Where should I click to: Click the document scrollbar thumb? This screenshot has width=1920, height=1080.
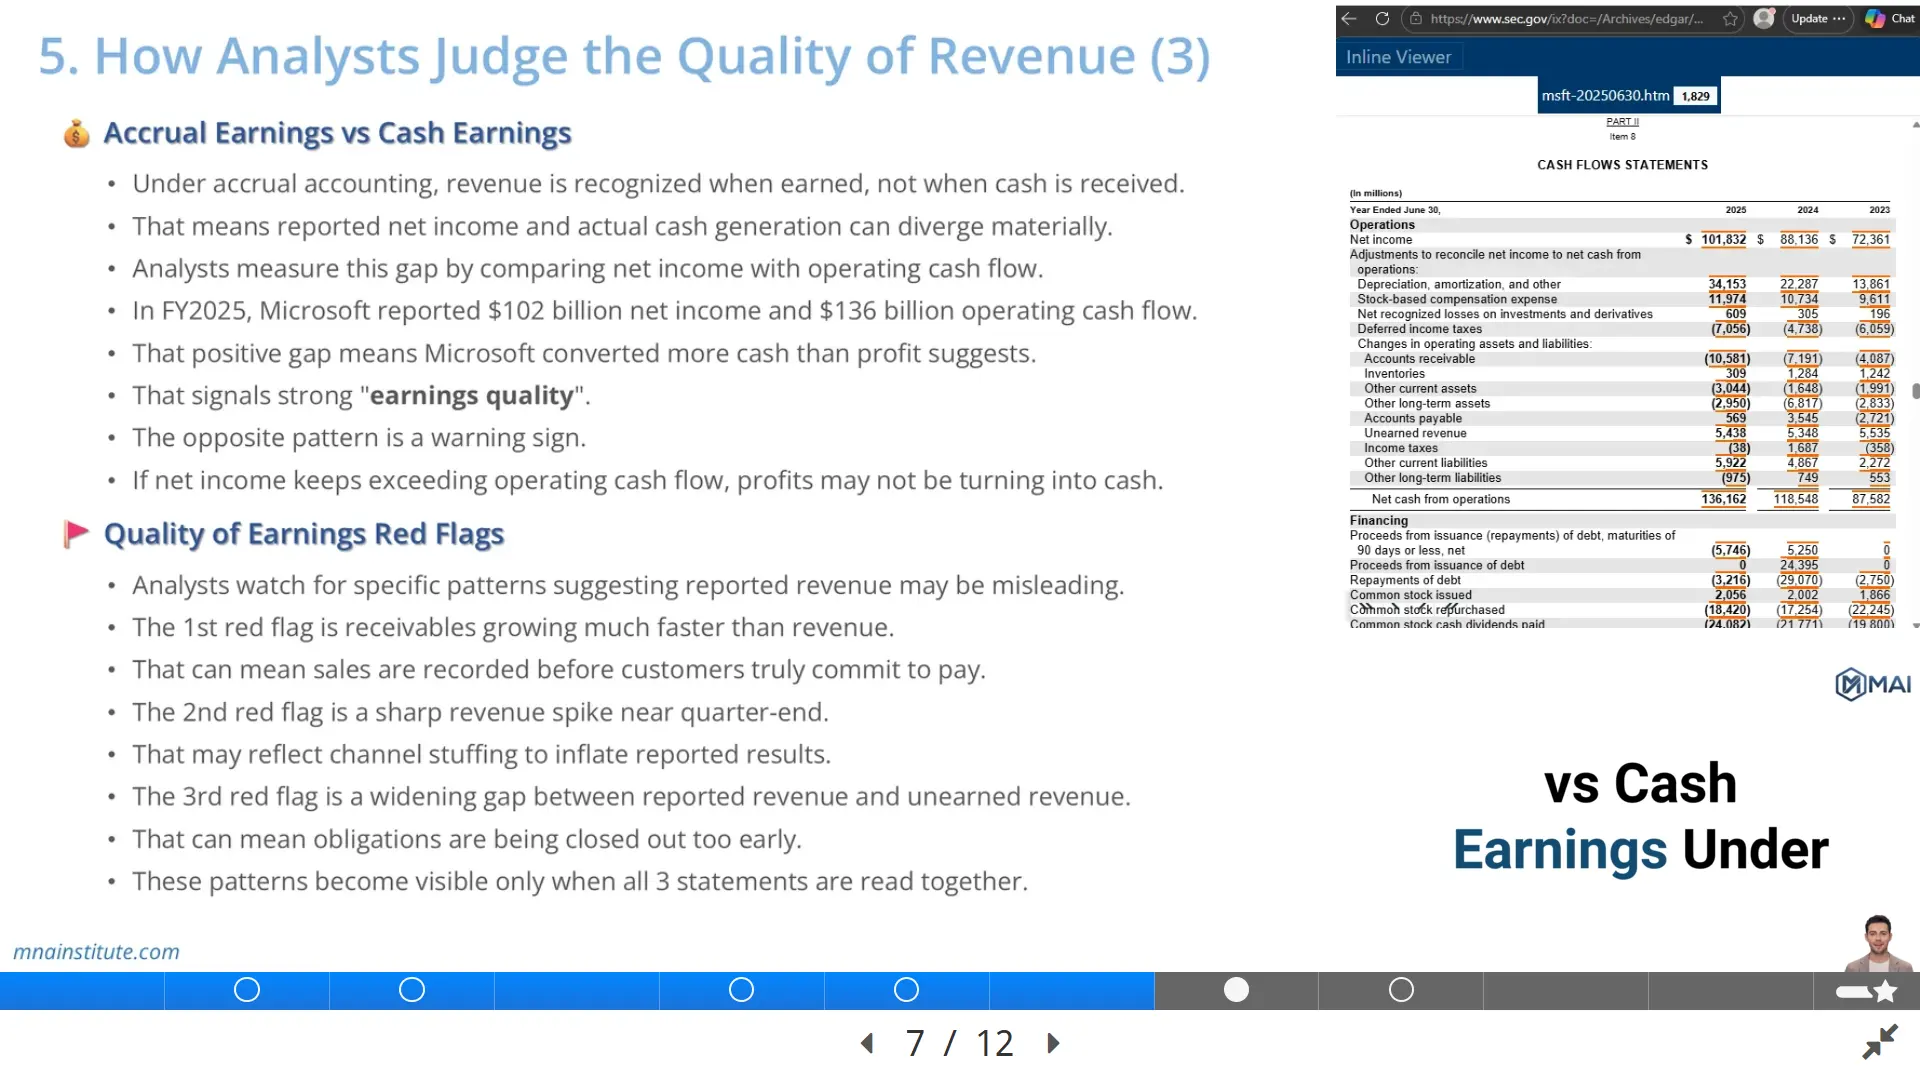[1915, 391]
